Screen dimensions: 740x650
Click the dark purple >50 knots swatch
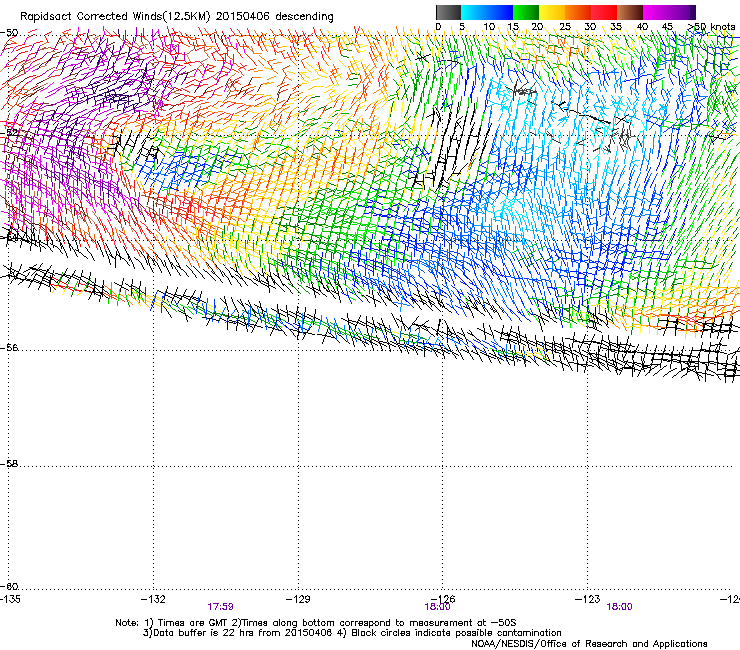pyautogui.click(x=693, y=12)
